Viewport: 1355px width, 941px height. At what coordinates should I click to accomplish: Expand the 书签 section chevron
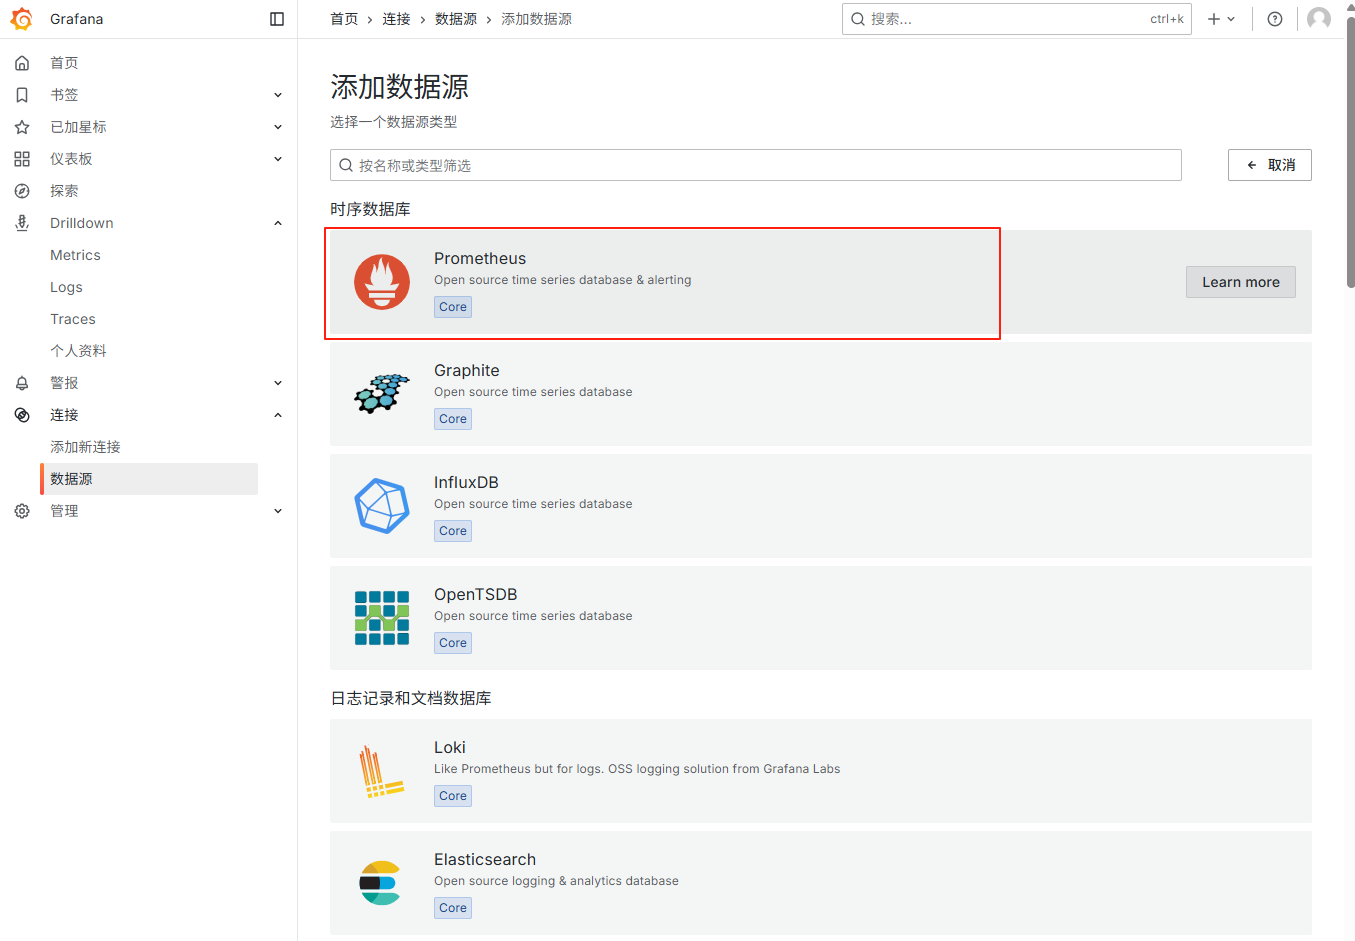coord(278,95)
